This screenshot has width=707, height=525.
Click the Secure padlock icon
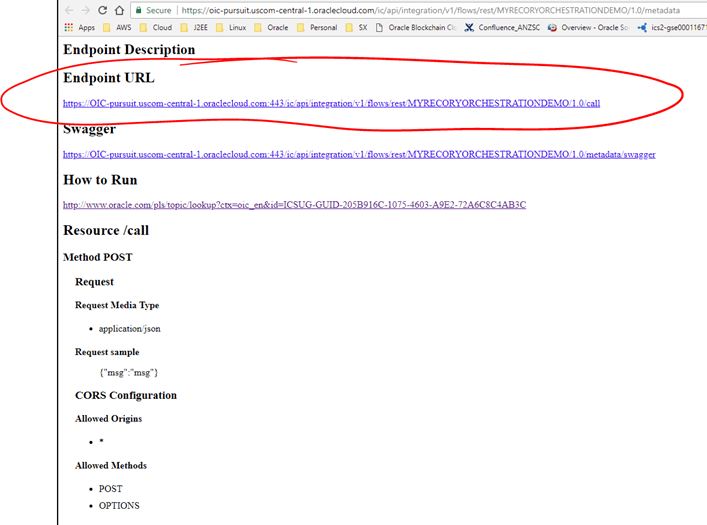[x=138, y=10]
